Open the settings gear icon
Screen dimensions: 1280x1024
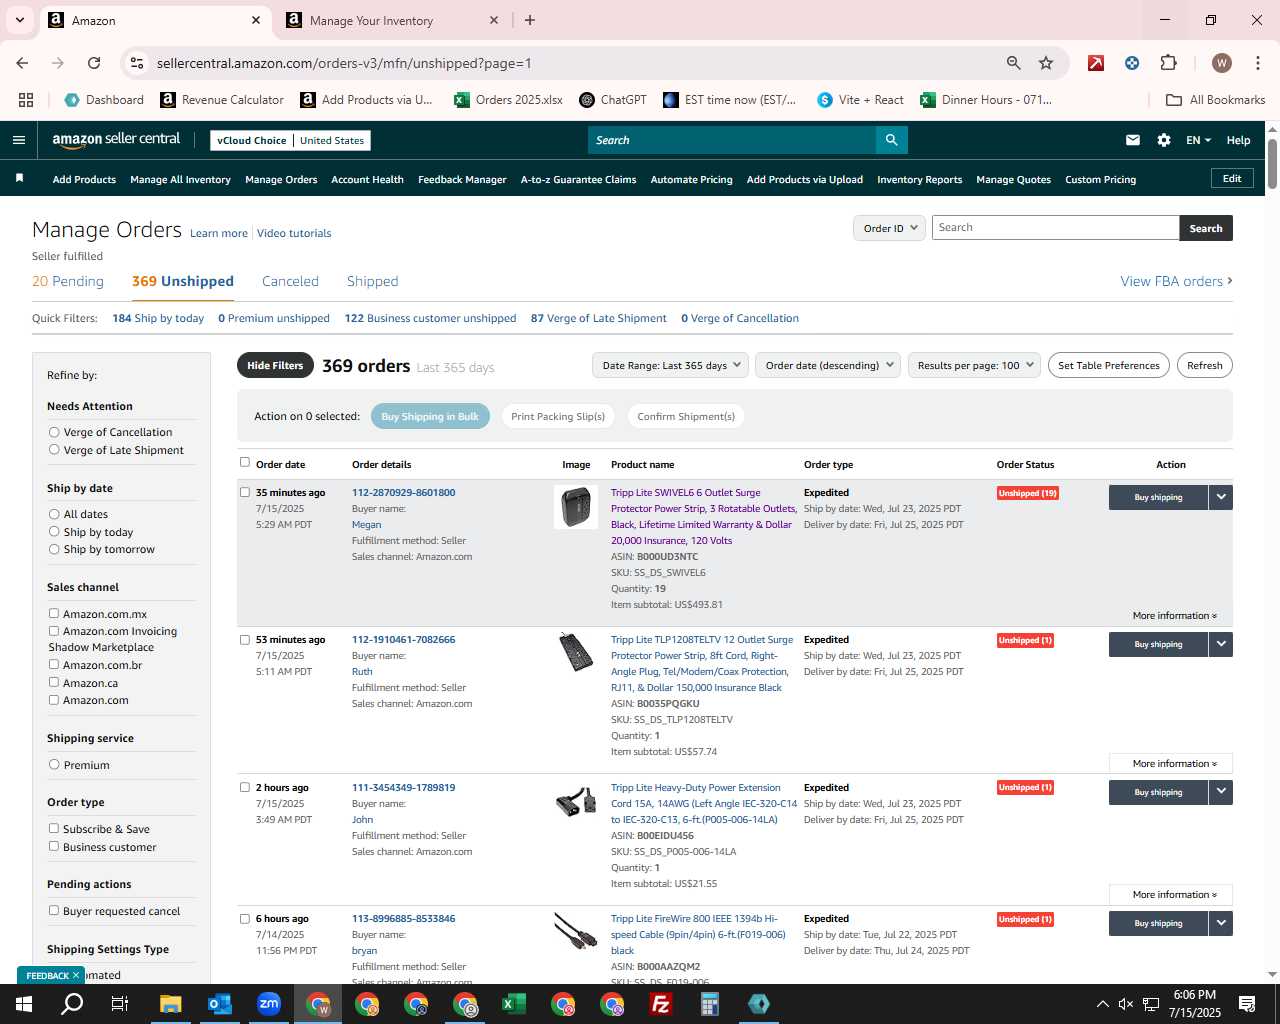coord(1164,140)
